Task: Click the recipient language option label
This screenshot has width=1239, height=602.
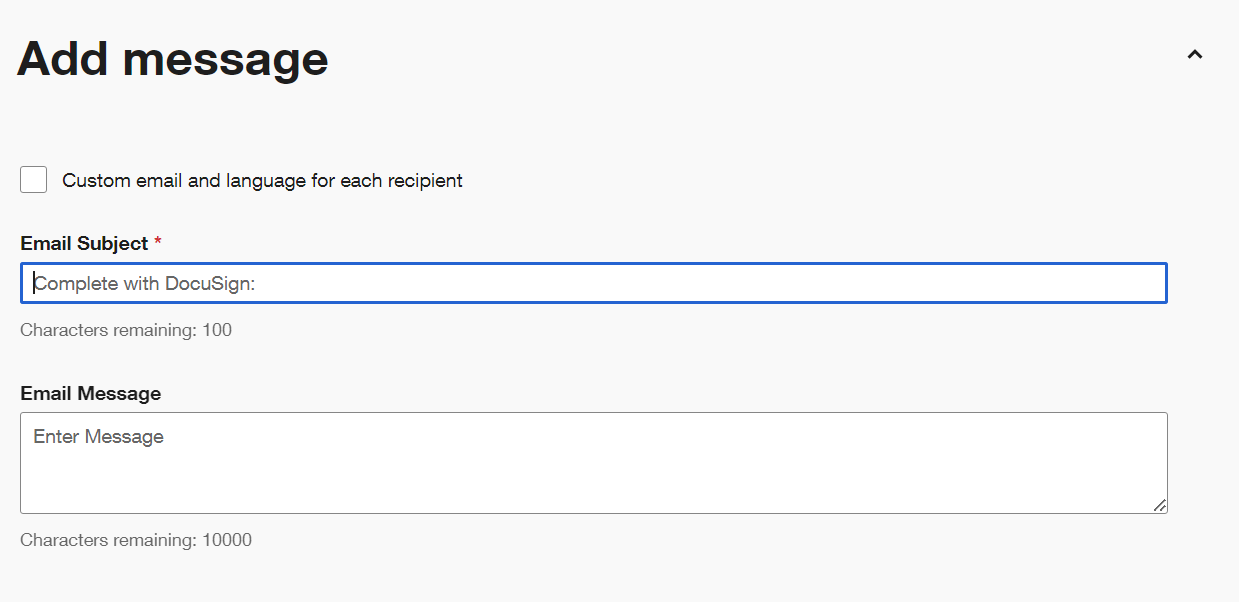Action: (262, 180)
